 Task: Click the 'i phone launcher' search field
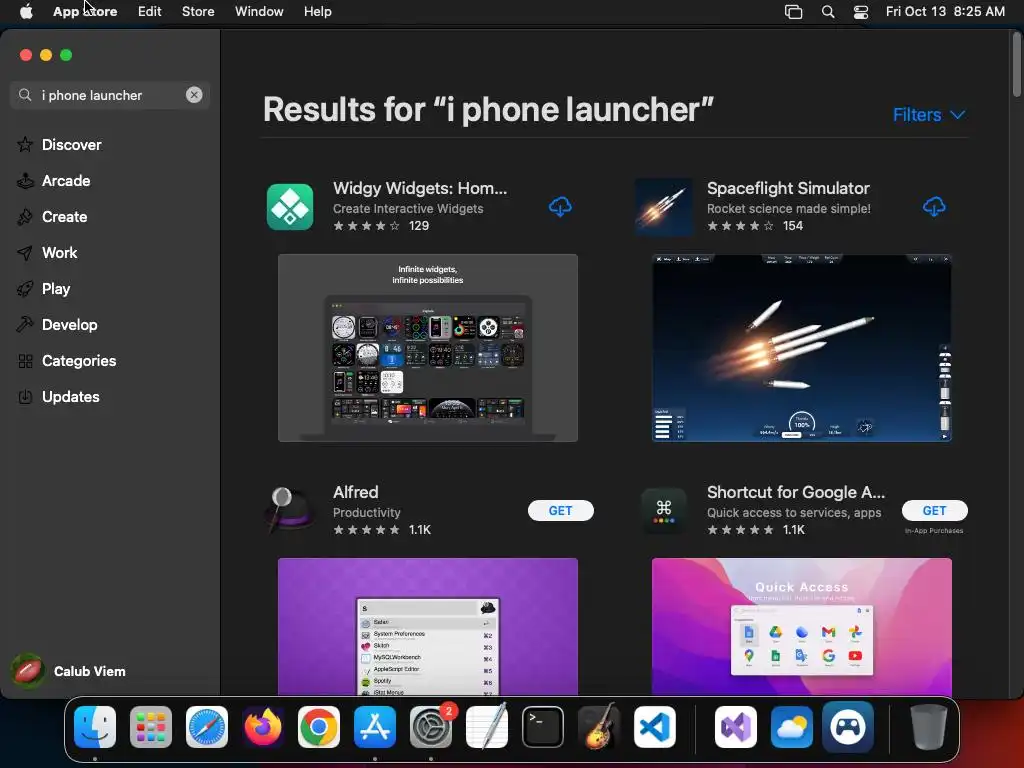pos(110,95)
